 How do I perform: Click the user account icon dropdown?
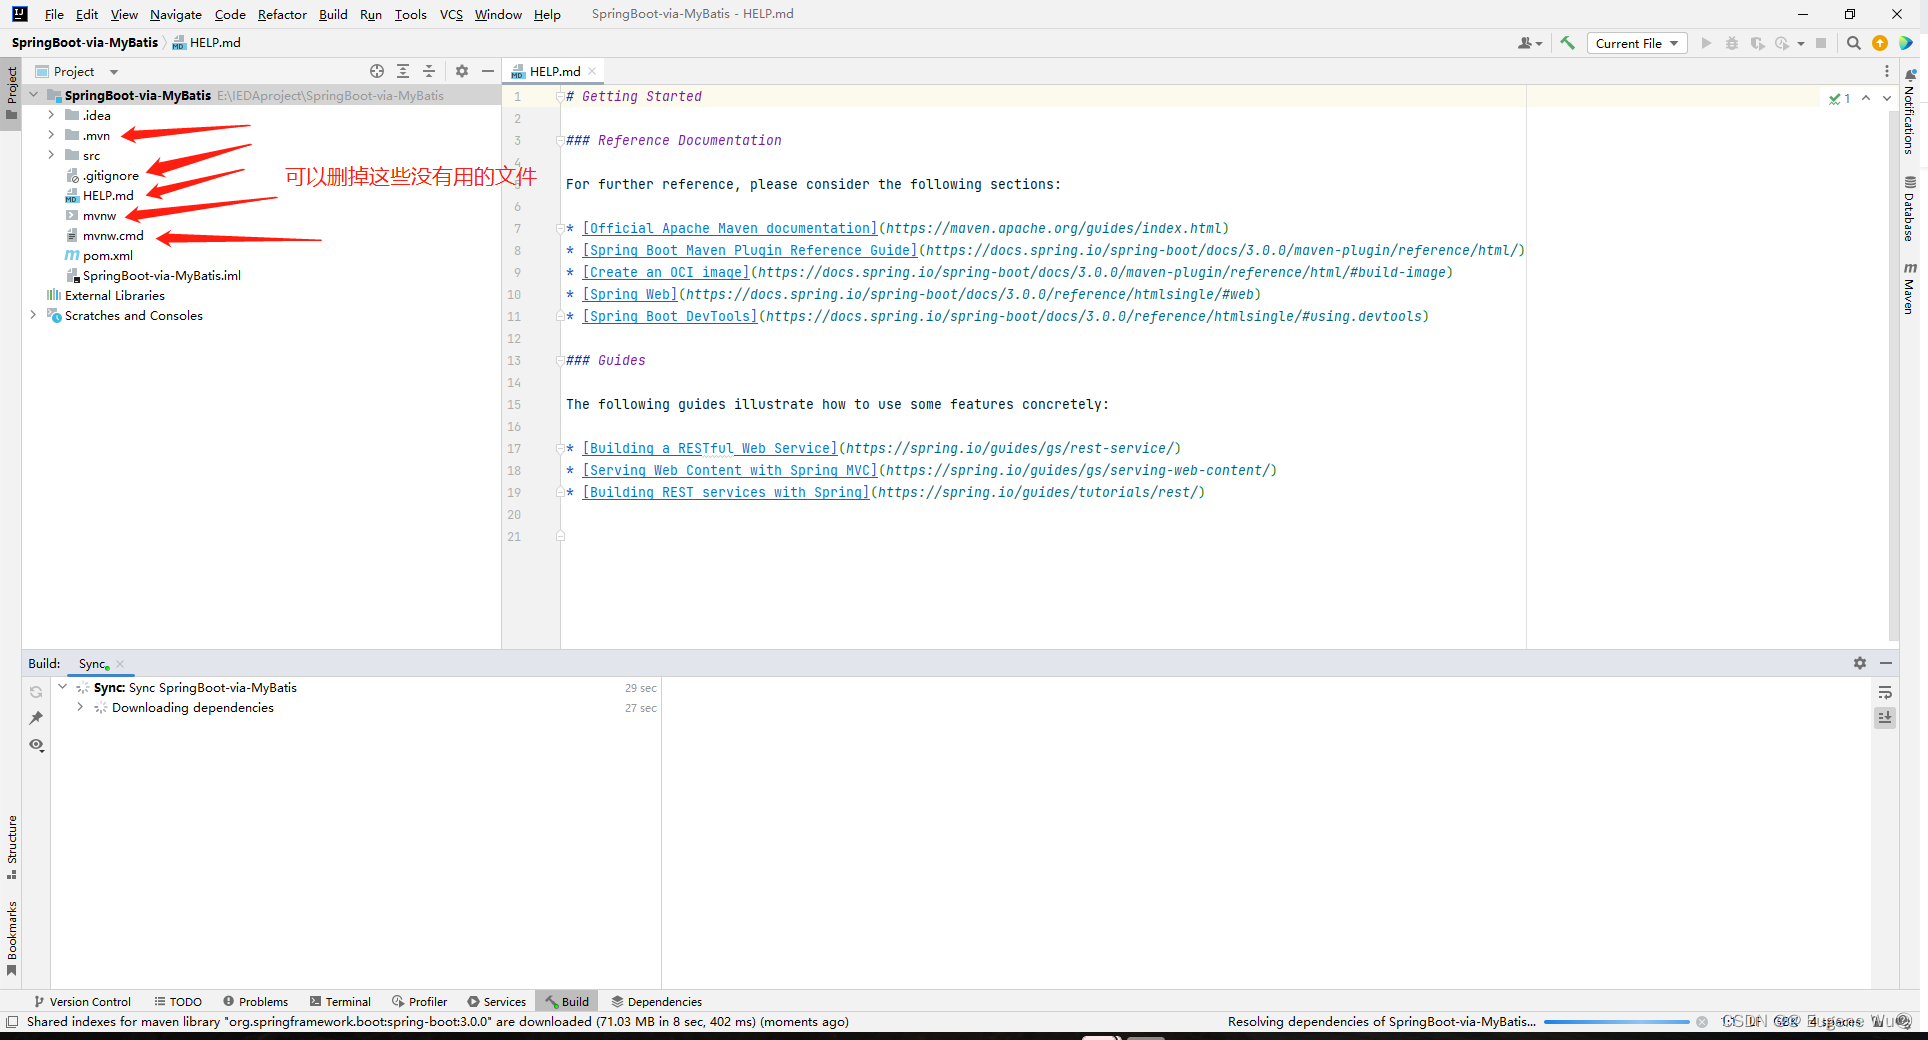coord(1530,43)
